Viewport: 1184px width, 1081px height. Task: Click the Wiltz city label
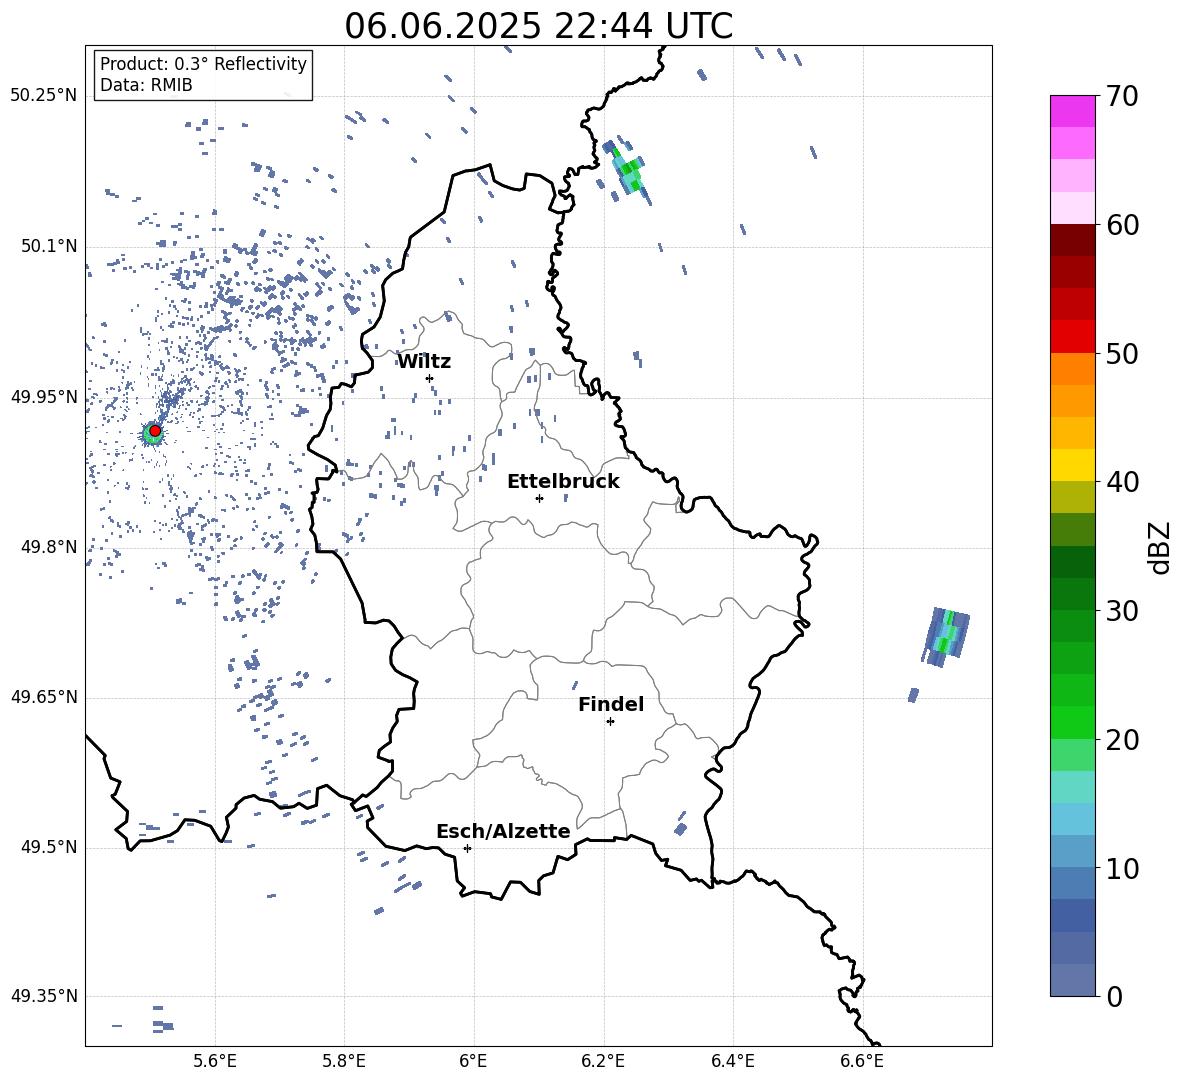coord(424,362)
